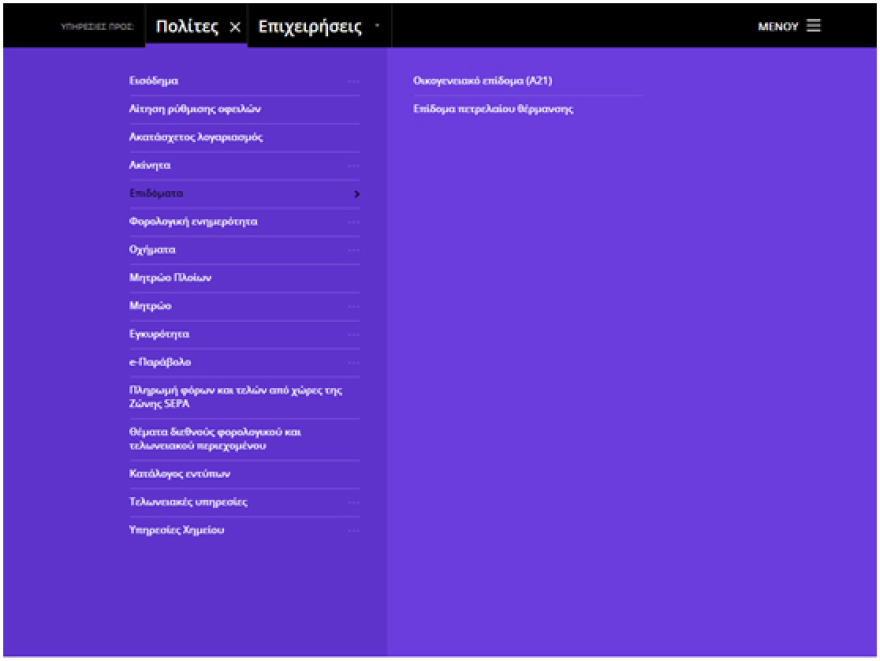Screen dimensions: 880x661
Task: Expand Οχήματα using its ellipsis icon
Action: click(x=353, y=250)
